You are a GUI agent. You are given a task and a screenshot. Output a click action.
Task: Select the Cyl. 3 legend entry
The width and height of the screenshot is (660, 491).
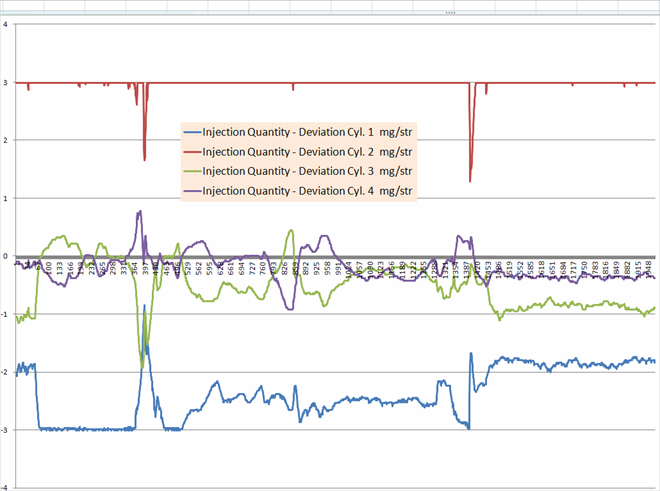pyautogui.click(x=298, y=171)
